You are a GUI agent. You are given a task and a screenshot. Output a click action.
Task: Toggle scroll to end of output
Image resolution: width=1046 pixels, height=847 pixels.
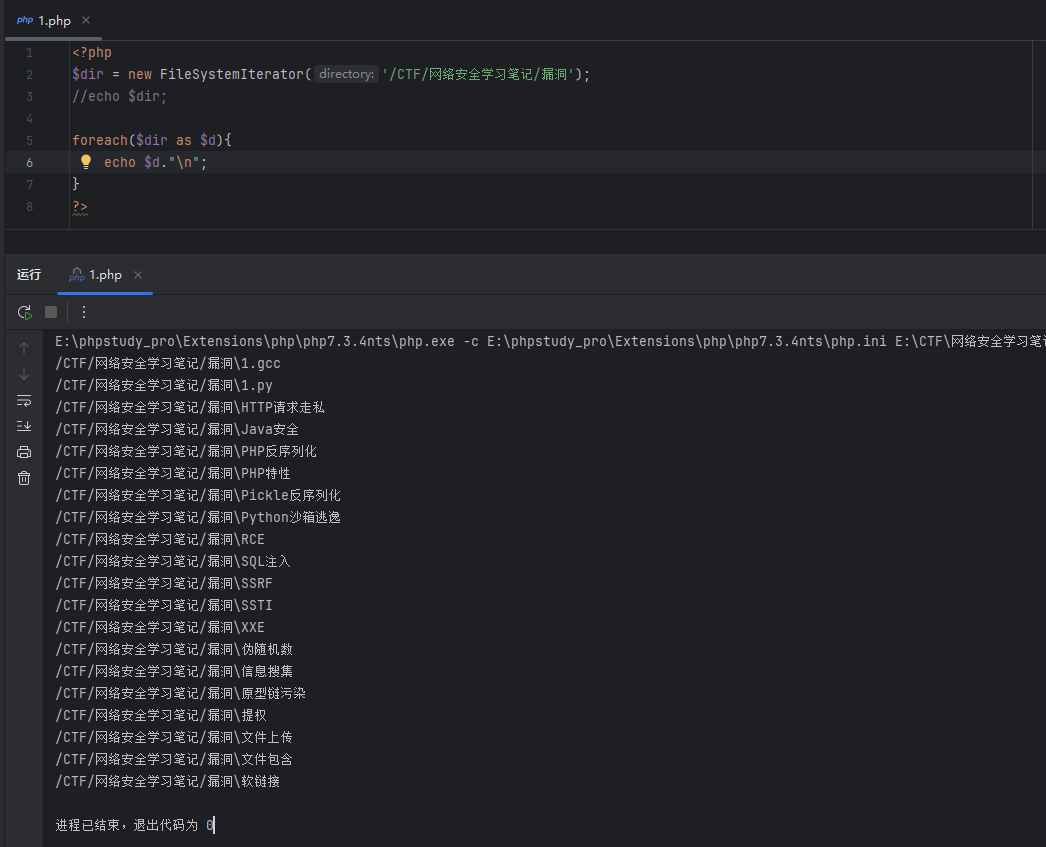(24, 426)
